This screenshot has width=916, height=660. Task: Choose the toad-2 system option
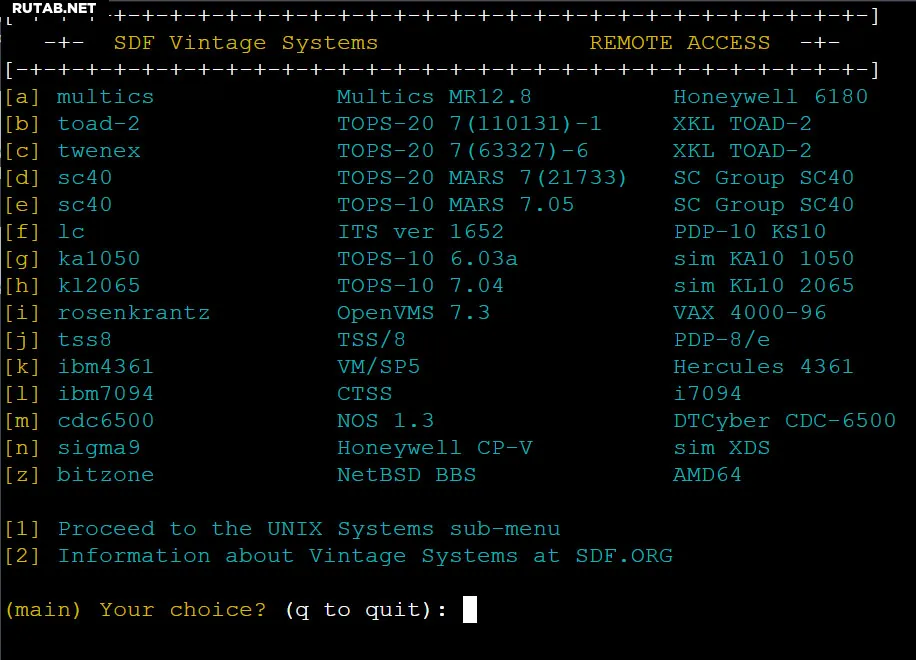98,124
